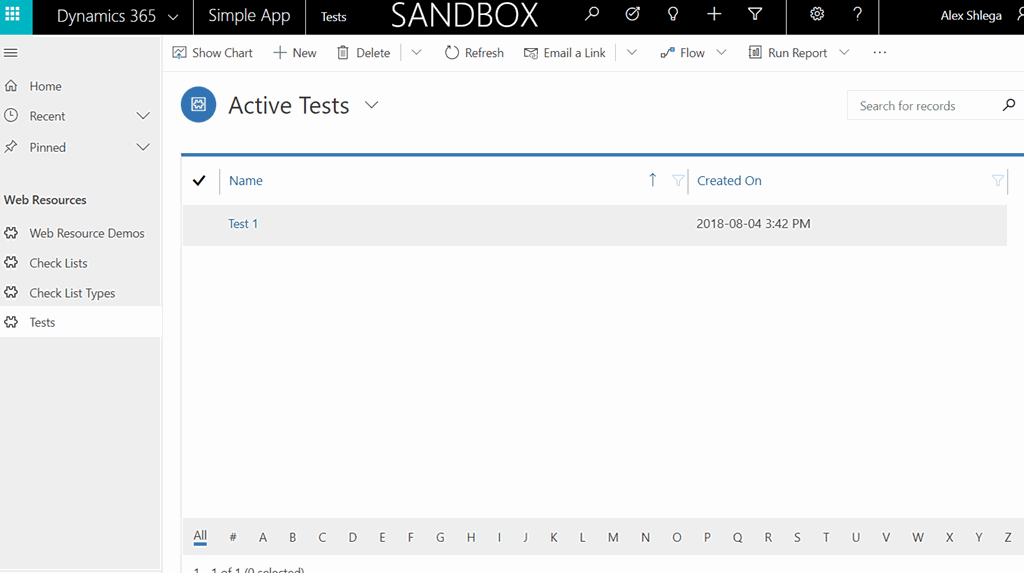Viewport: 1024px width, 573px height.
Task: Expand the Active Tests view selector
Action: point(372,105)
